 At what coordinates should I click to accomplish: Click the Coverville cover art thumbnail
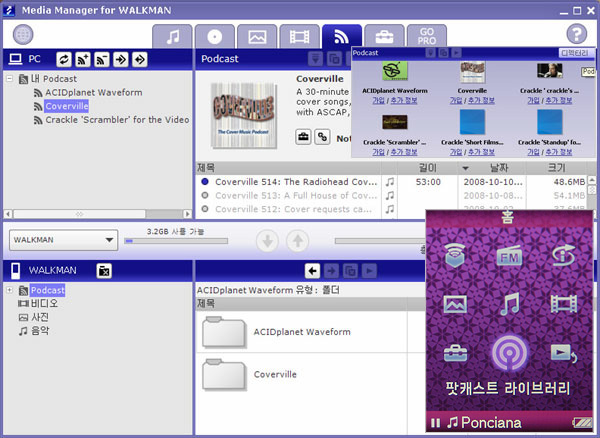tap(243, 116)
